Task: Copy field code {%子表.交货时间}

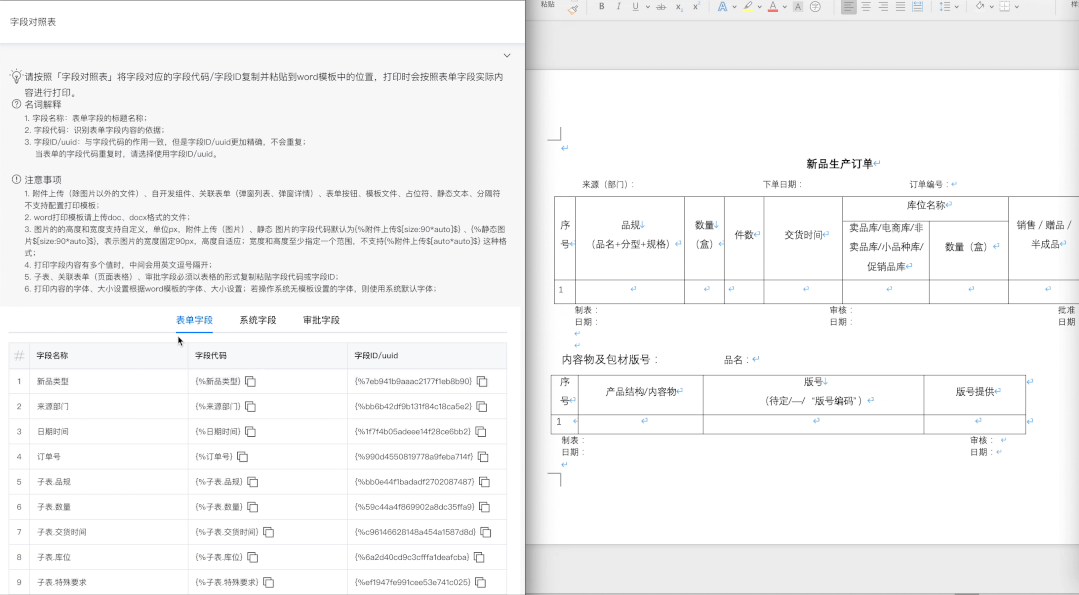Action: click(x=268, y=532)
